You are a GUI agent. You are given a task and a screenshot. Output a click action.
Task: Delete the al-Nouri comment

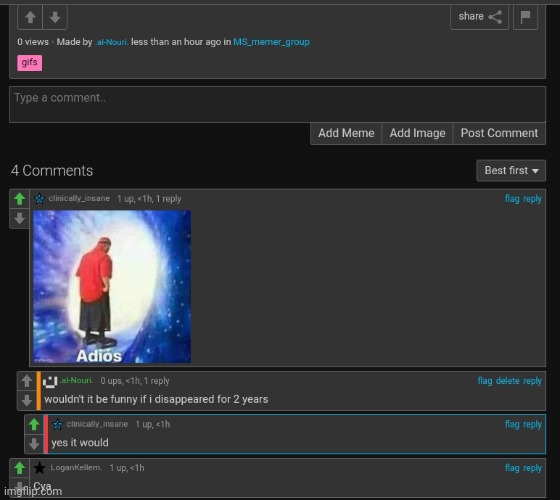(x=508, y=381)
